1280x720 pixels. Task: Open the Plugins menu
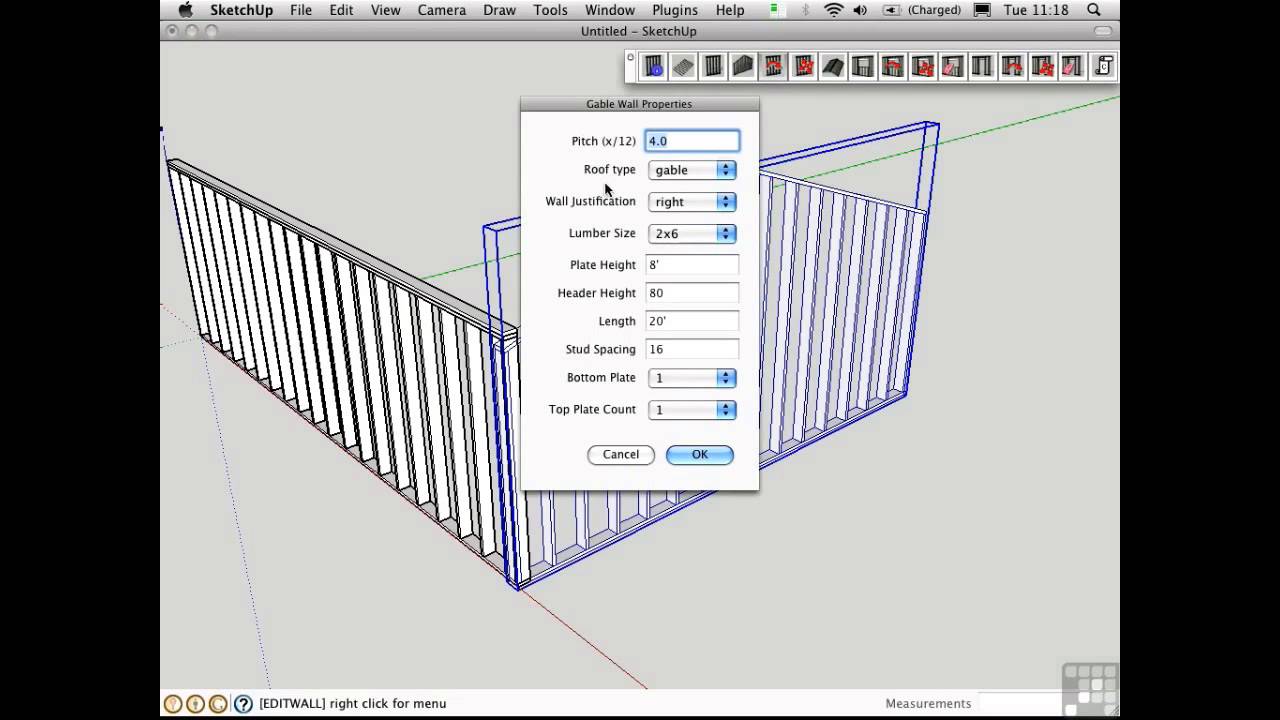click(674, 10)
